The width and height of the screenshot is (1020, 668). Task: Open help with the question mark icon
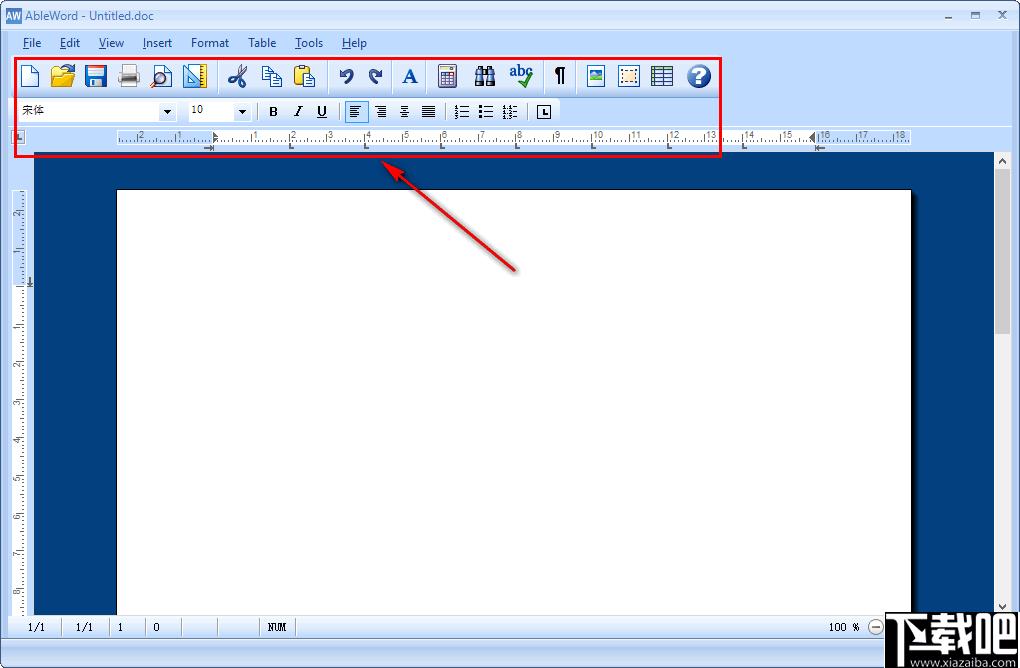click(699, 76)
